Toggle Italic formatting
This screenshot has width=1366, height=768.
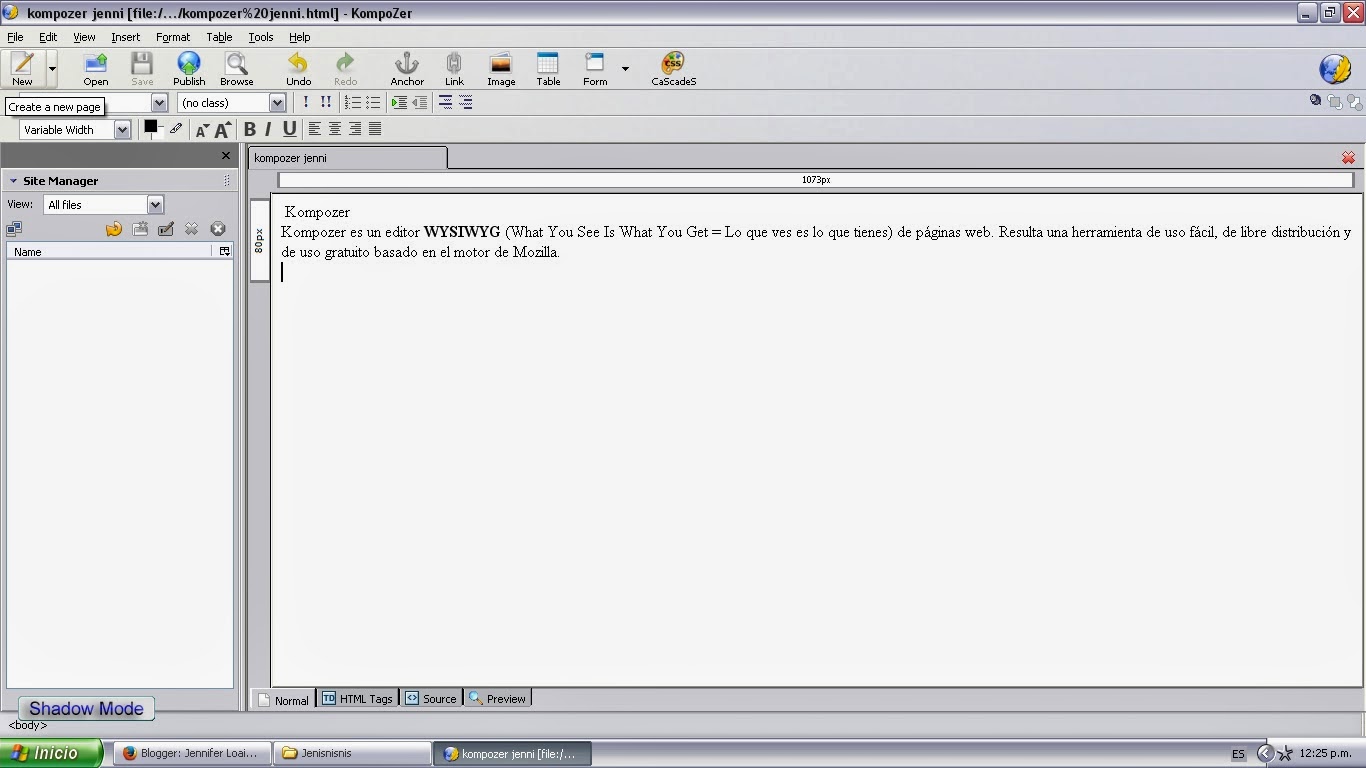tap(268, 129)
